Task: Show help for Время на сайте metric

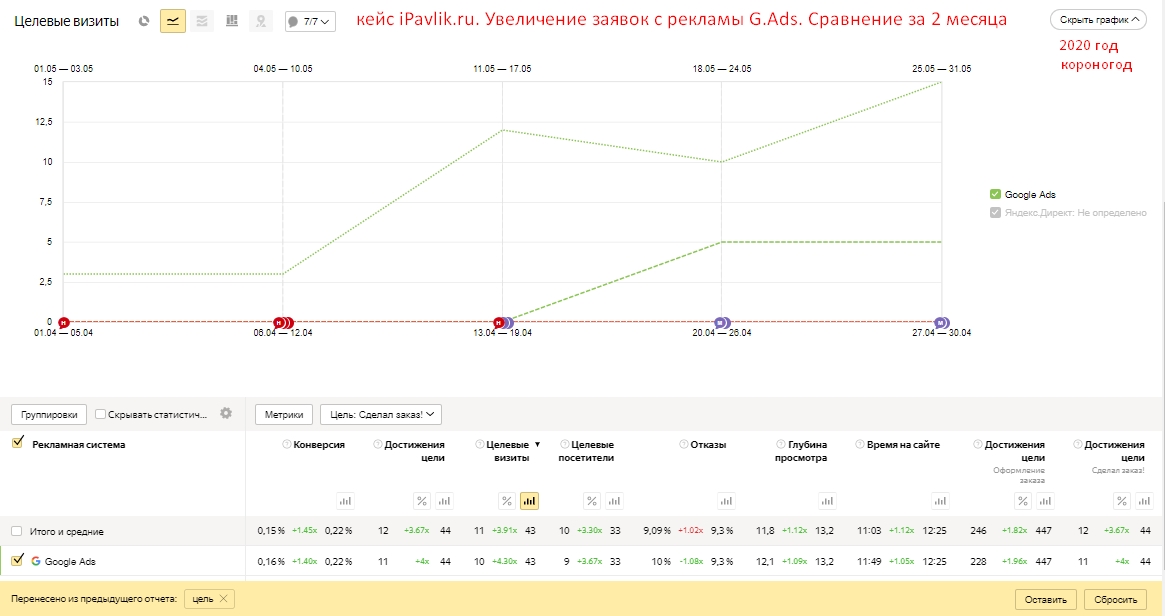Action: coord(860,444)
